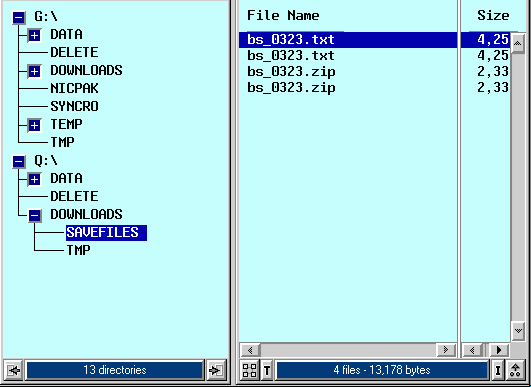Select the TEMP folder label
531x387 pixels.
coord(66,124)
